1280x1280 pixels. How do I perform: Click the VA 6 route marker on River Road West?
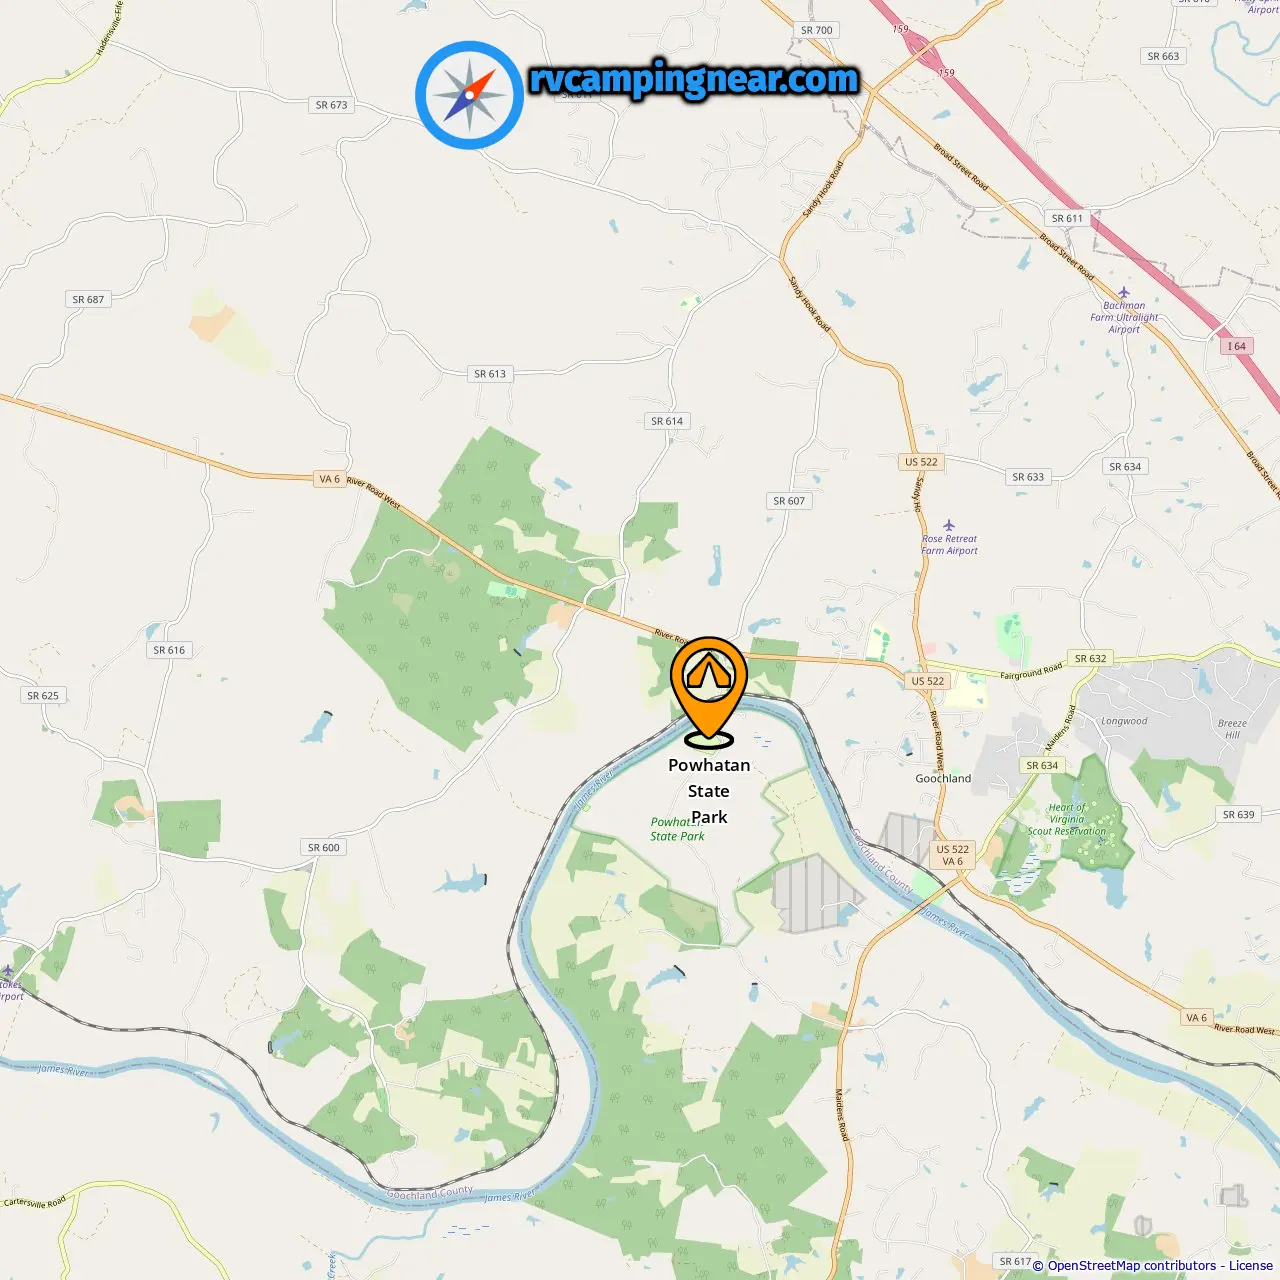(x=329, y=479)
